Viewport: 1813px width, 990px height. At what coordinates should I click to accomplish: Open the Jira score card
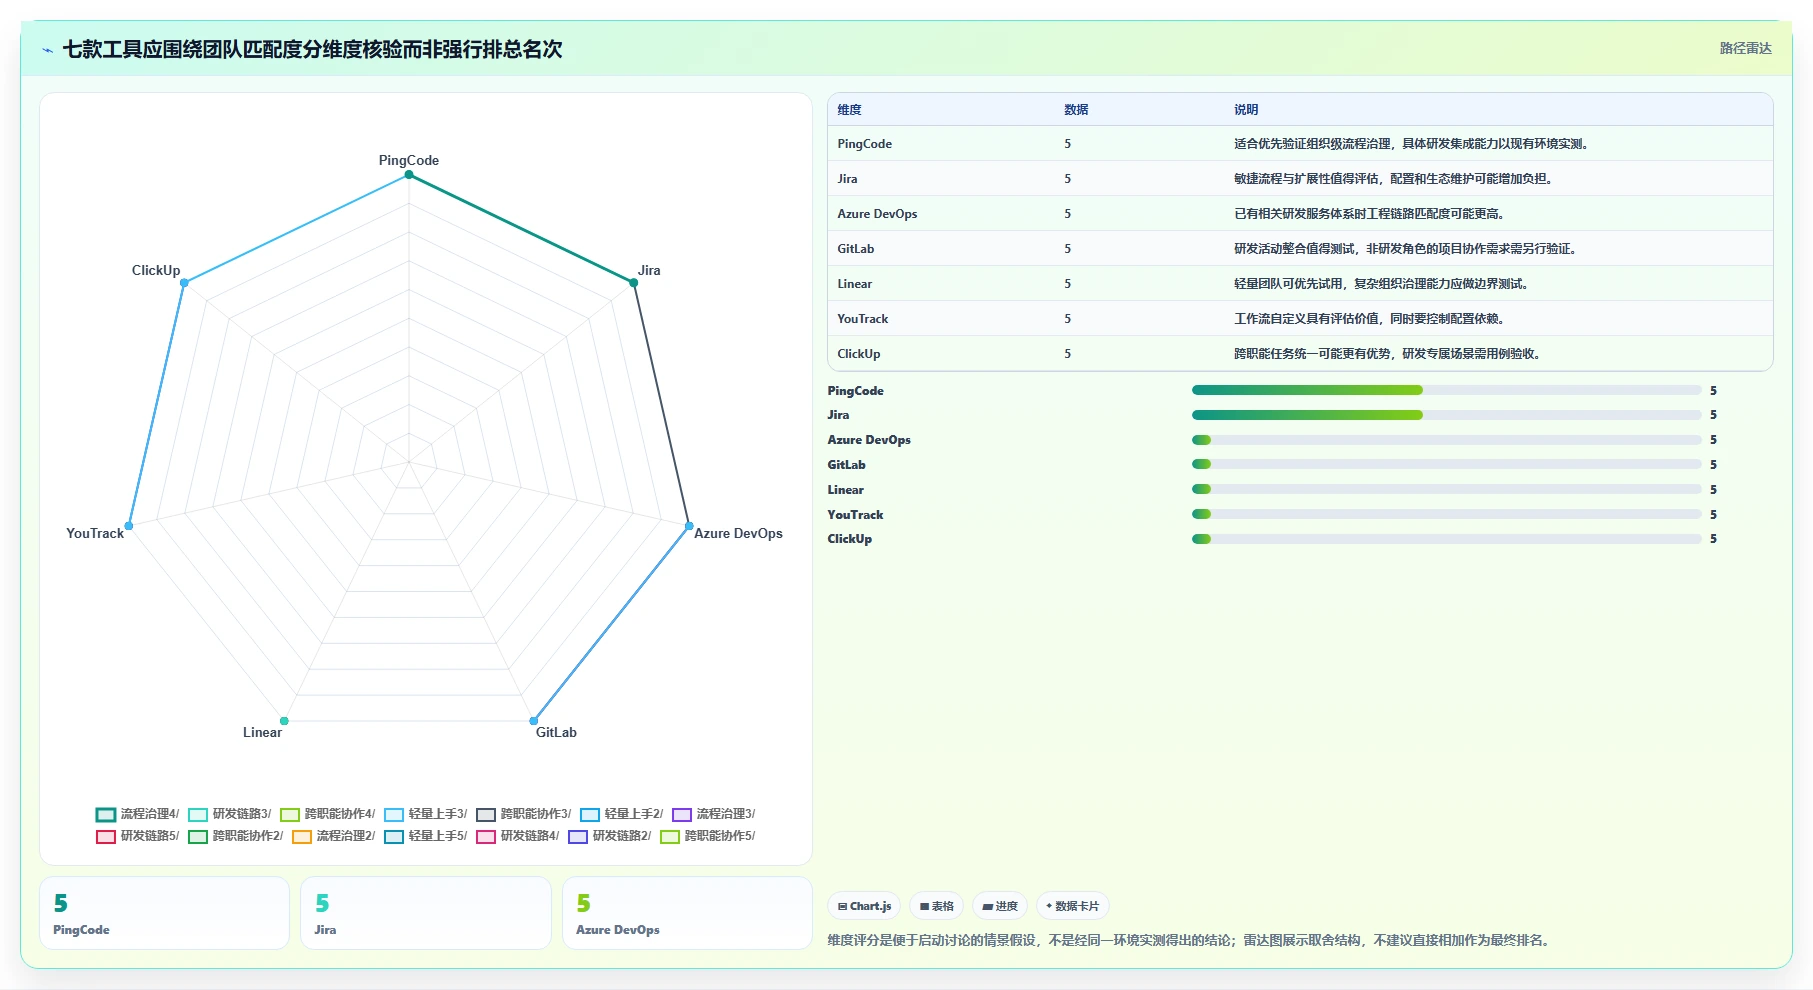coord(426,913)
